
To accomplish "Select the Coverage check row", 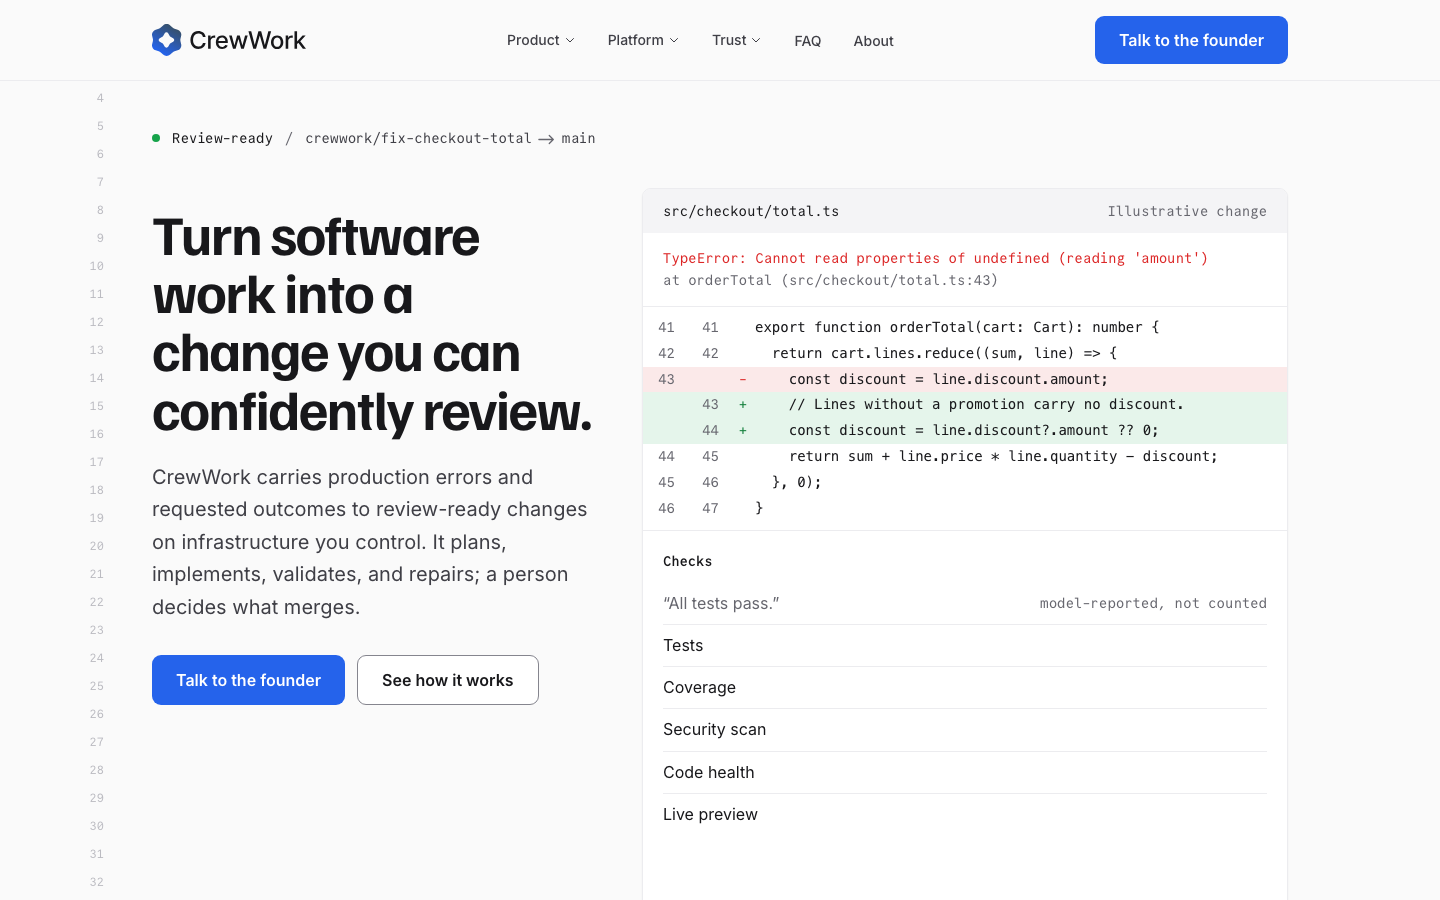I will pyautogui.click(x=965, y=688).
